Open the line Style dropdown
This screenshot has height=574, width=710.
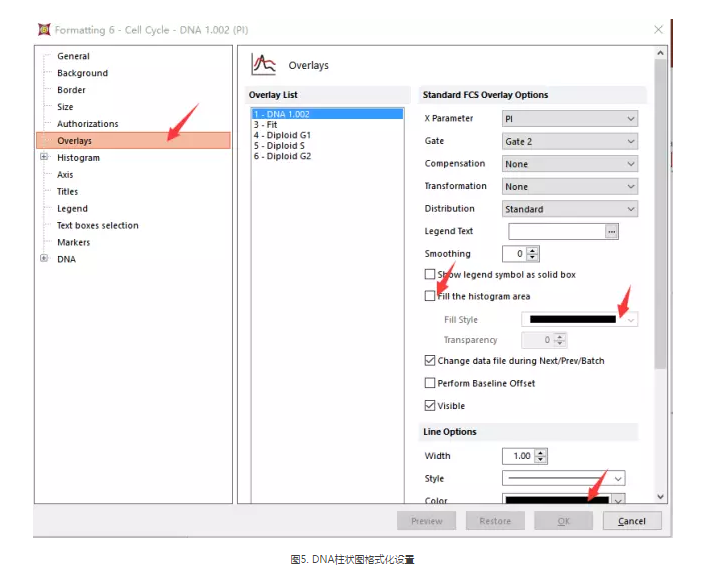563,479
